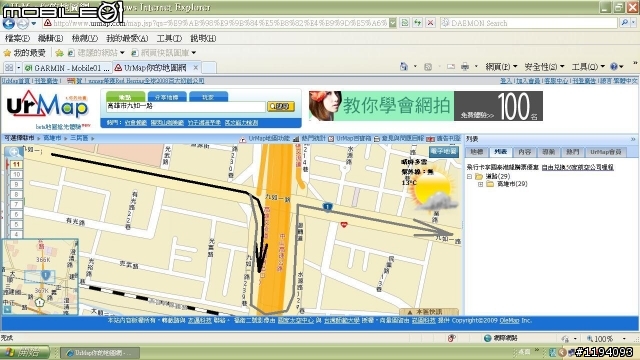Open the 檔案(F) menu
Screen dimensions: 640x360
pos(18,38)
